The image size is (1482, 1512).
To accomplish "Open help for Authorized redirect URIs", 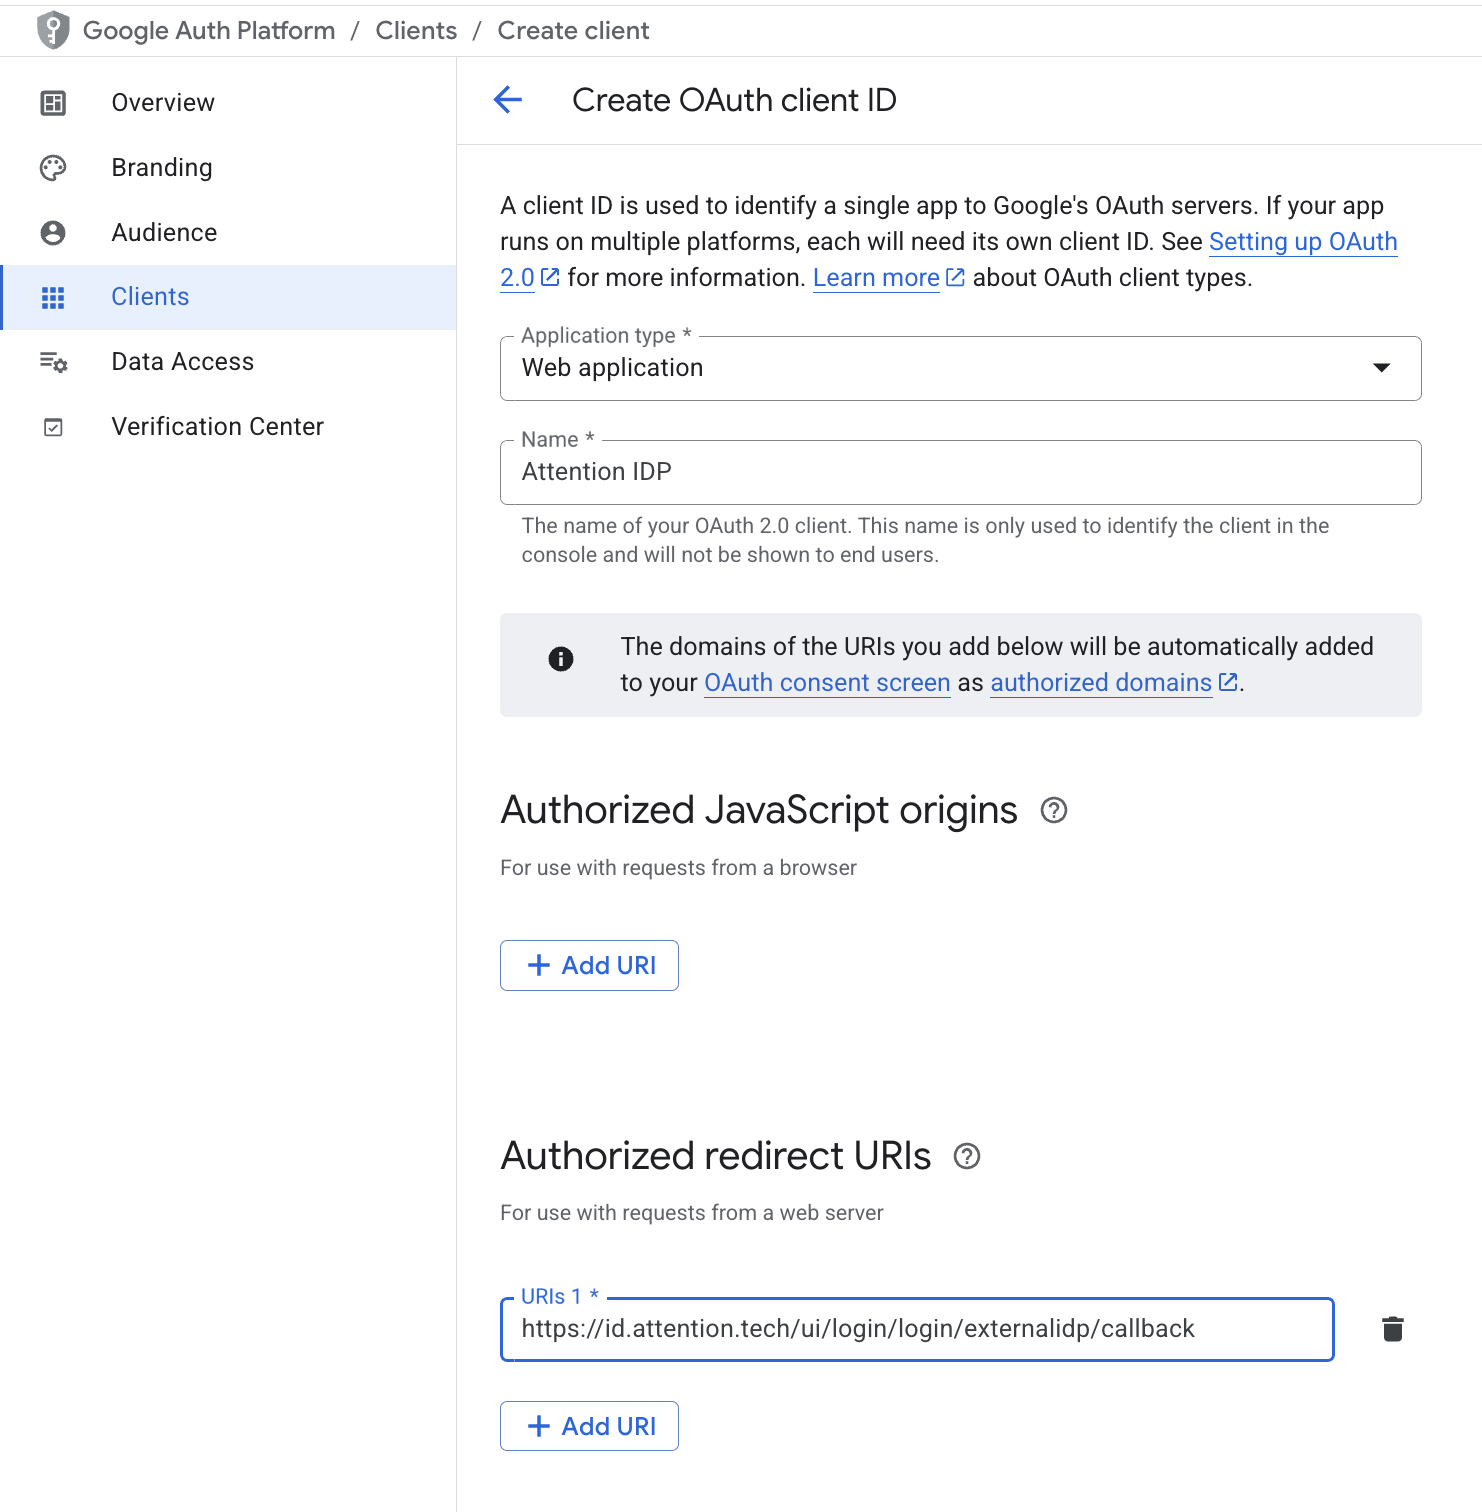I will [x=966, y=1157].
